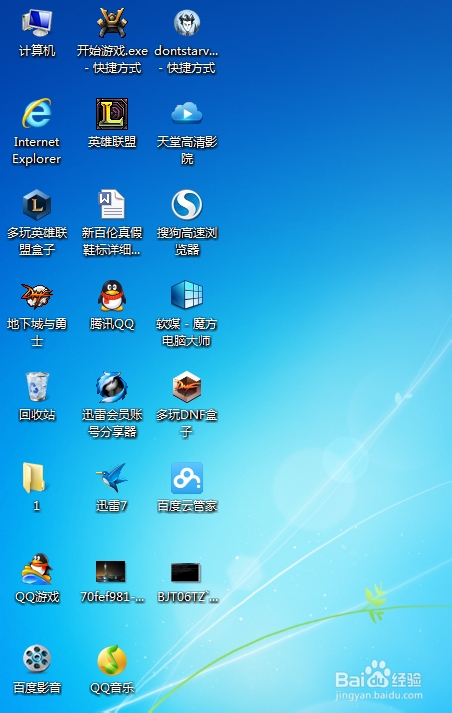Click the 迅雷7 bird icon

pos(112,478)
